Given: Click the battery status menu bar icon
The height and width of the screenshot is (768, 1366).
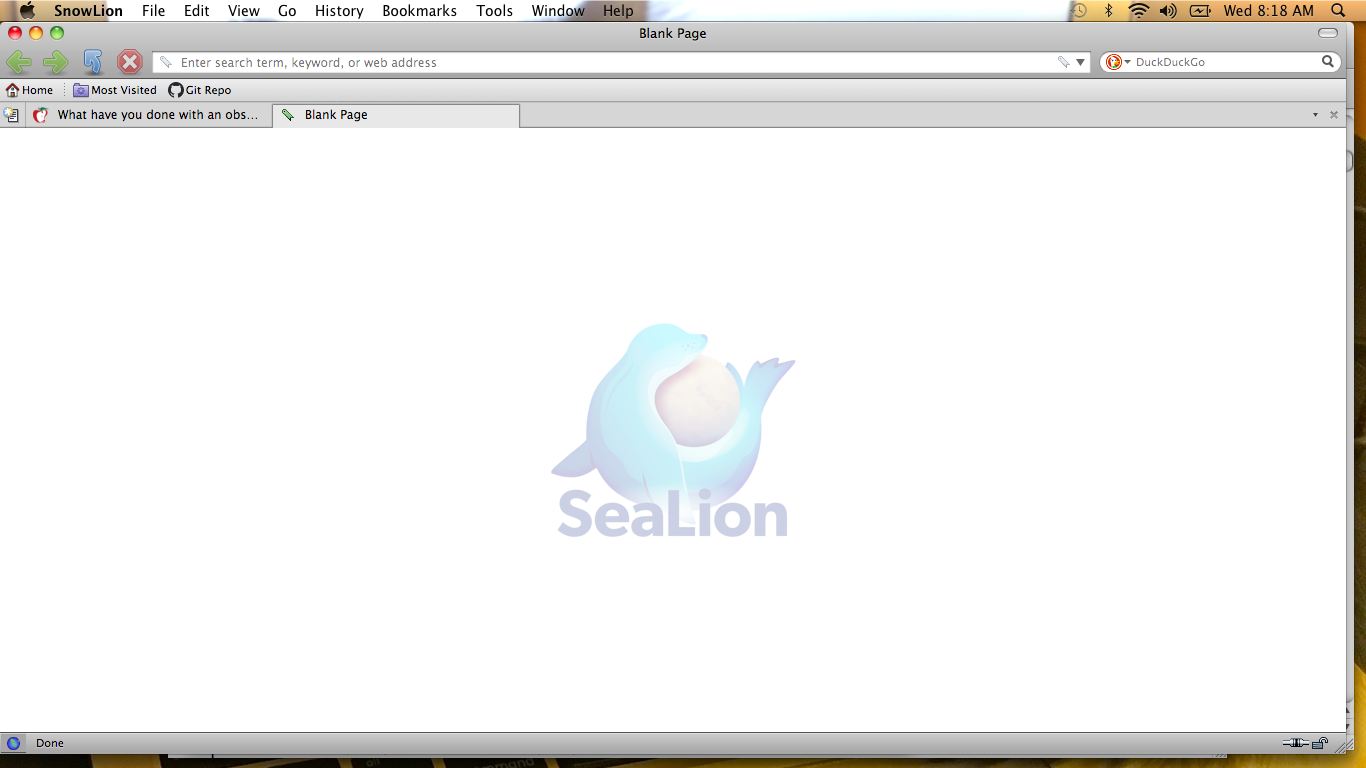Looking at the screenshot, I should coord(1200,11).
